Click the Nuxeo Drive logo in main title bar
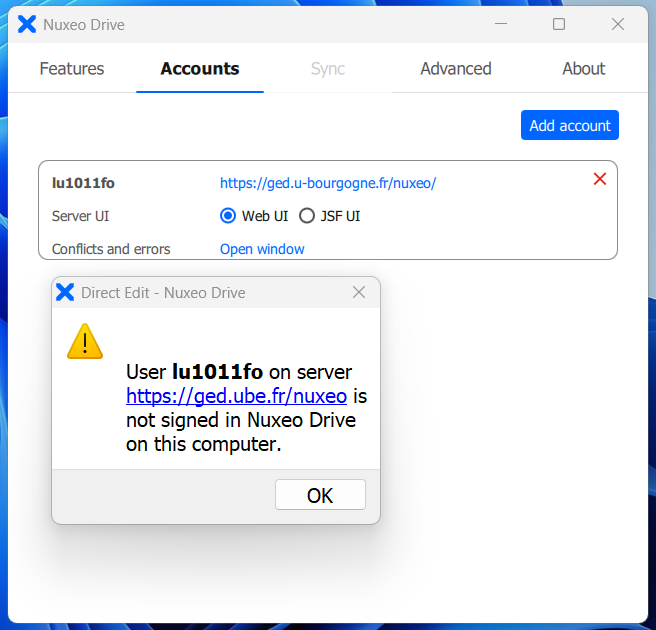Viewport: 656px width, 630px height. 27,24
